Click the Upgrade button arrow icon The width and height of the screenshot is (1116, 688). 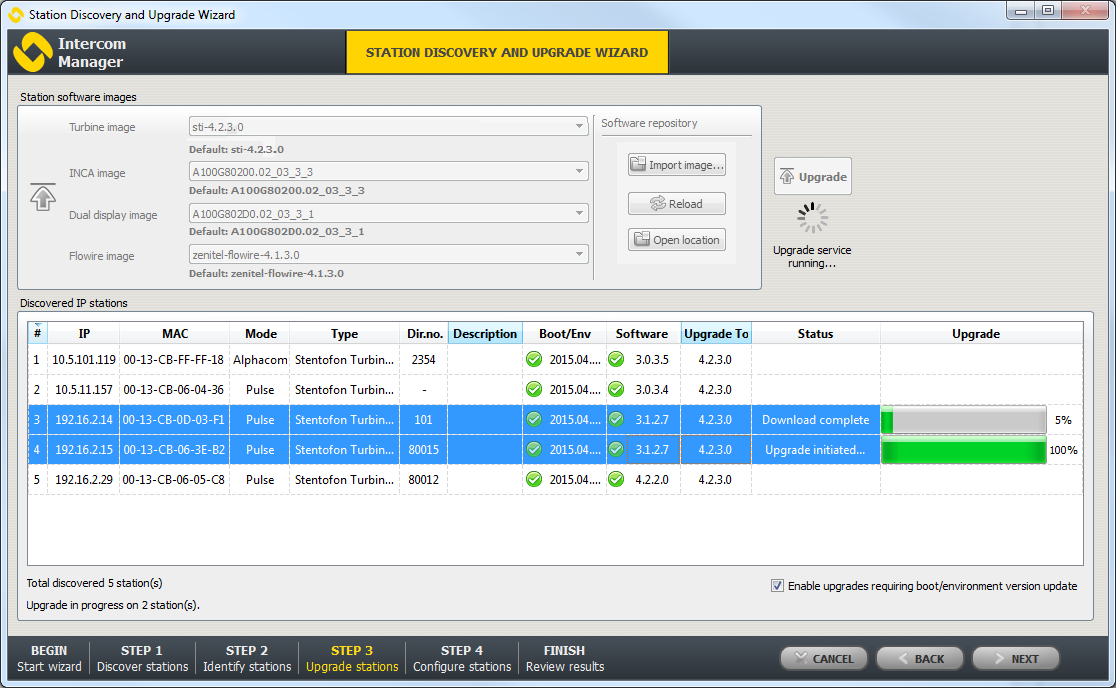(x=786, y=177)
